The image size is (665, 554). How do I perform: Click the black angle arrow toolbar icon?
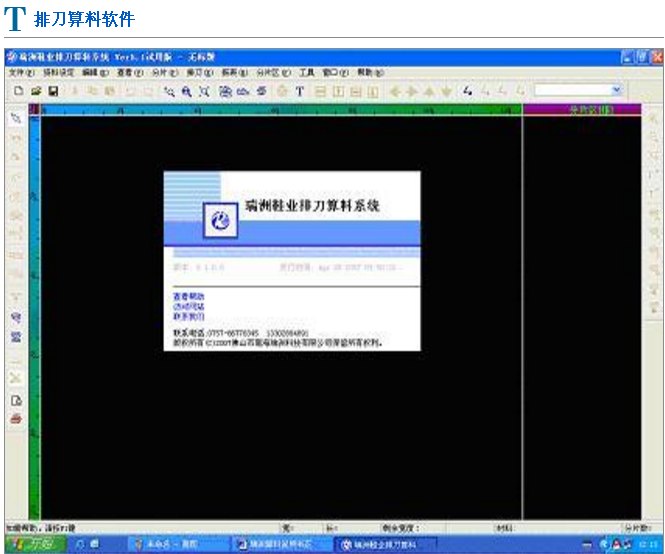point(467,91)
